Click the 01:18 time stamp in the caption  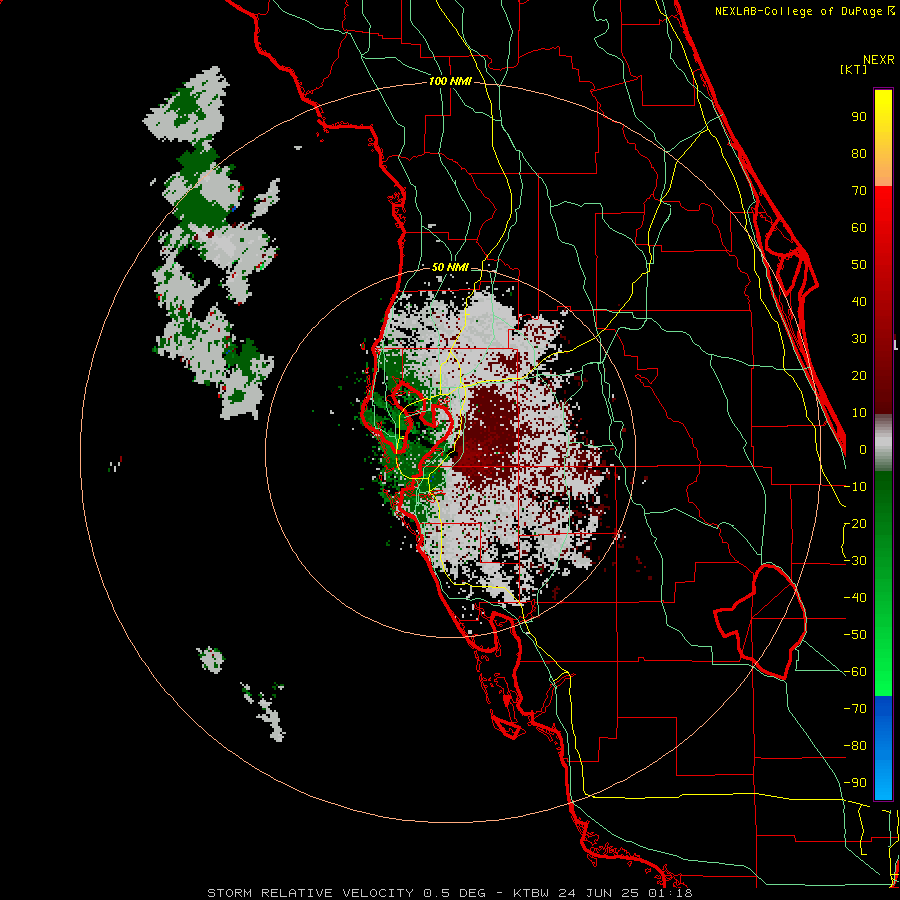[x=668, y=893]
